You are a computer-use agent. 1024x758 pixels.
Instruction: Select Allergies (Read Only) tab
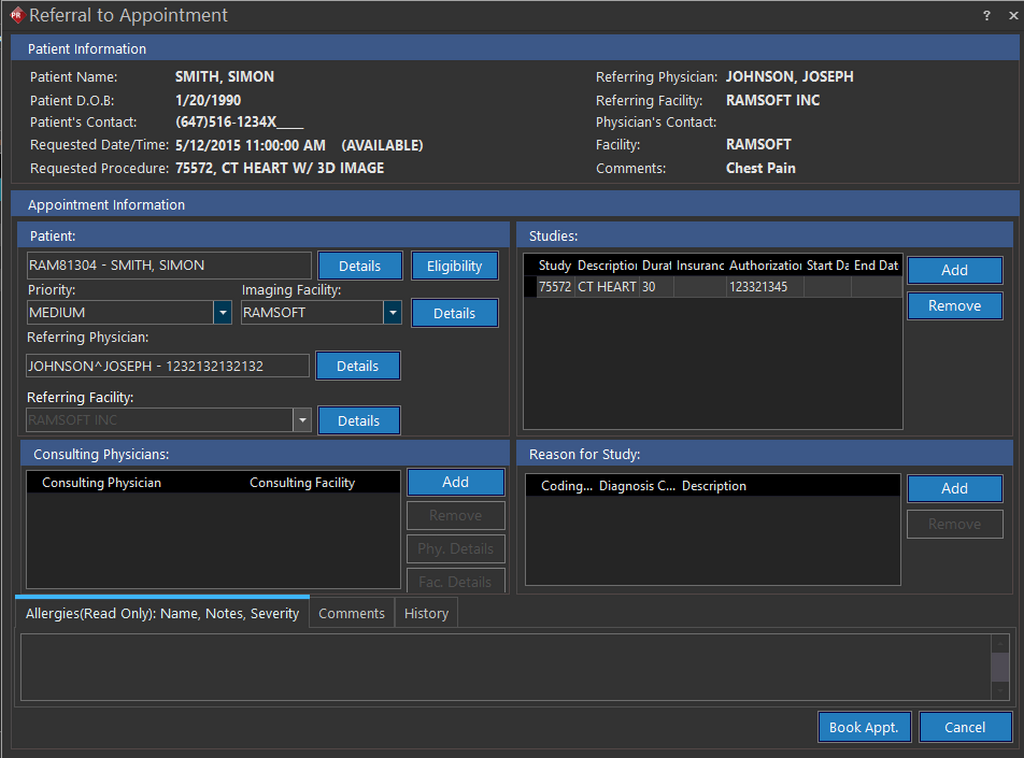[x=162, y=613]
